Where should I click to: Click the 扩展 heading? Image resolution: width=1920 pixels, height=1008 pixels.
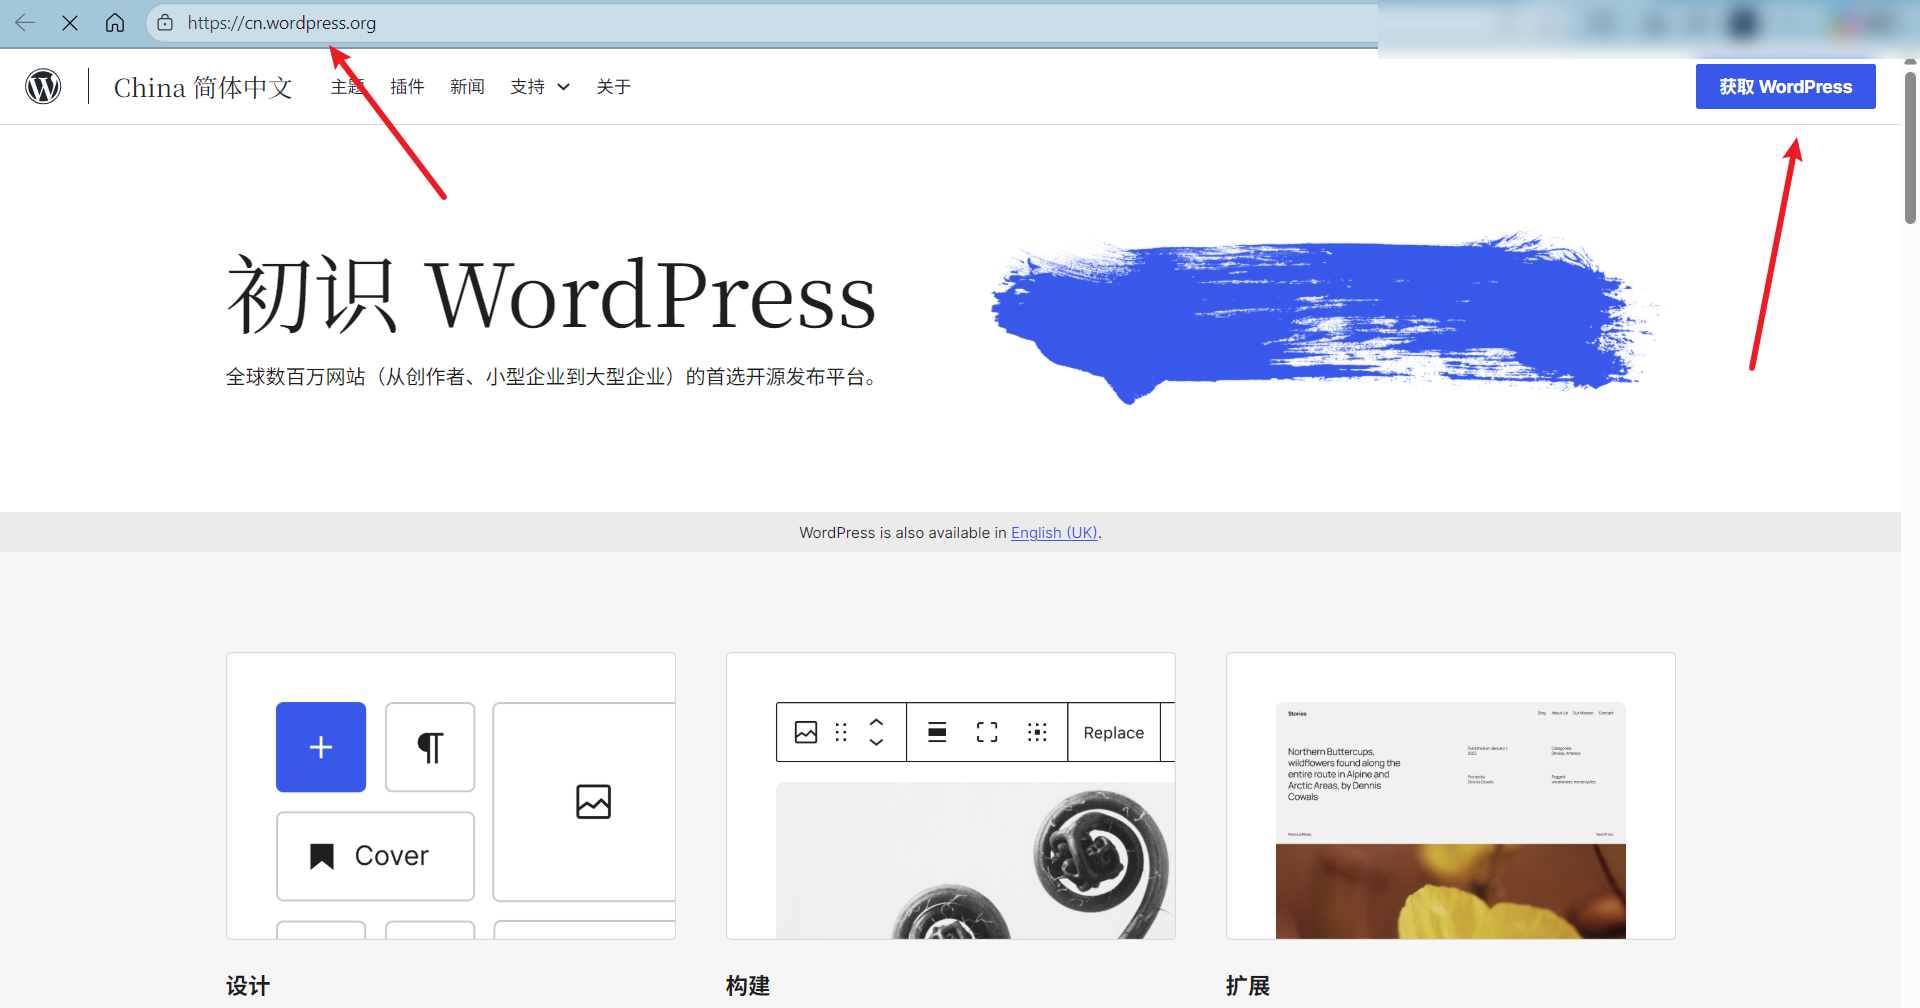tap(1248, 986)
